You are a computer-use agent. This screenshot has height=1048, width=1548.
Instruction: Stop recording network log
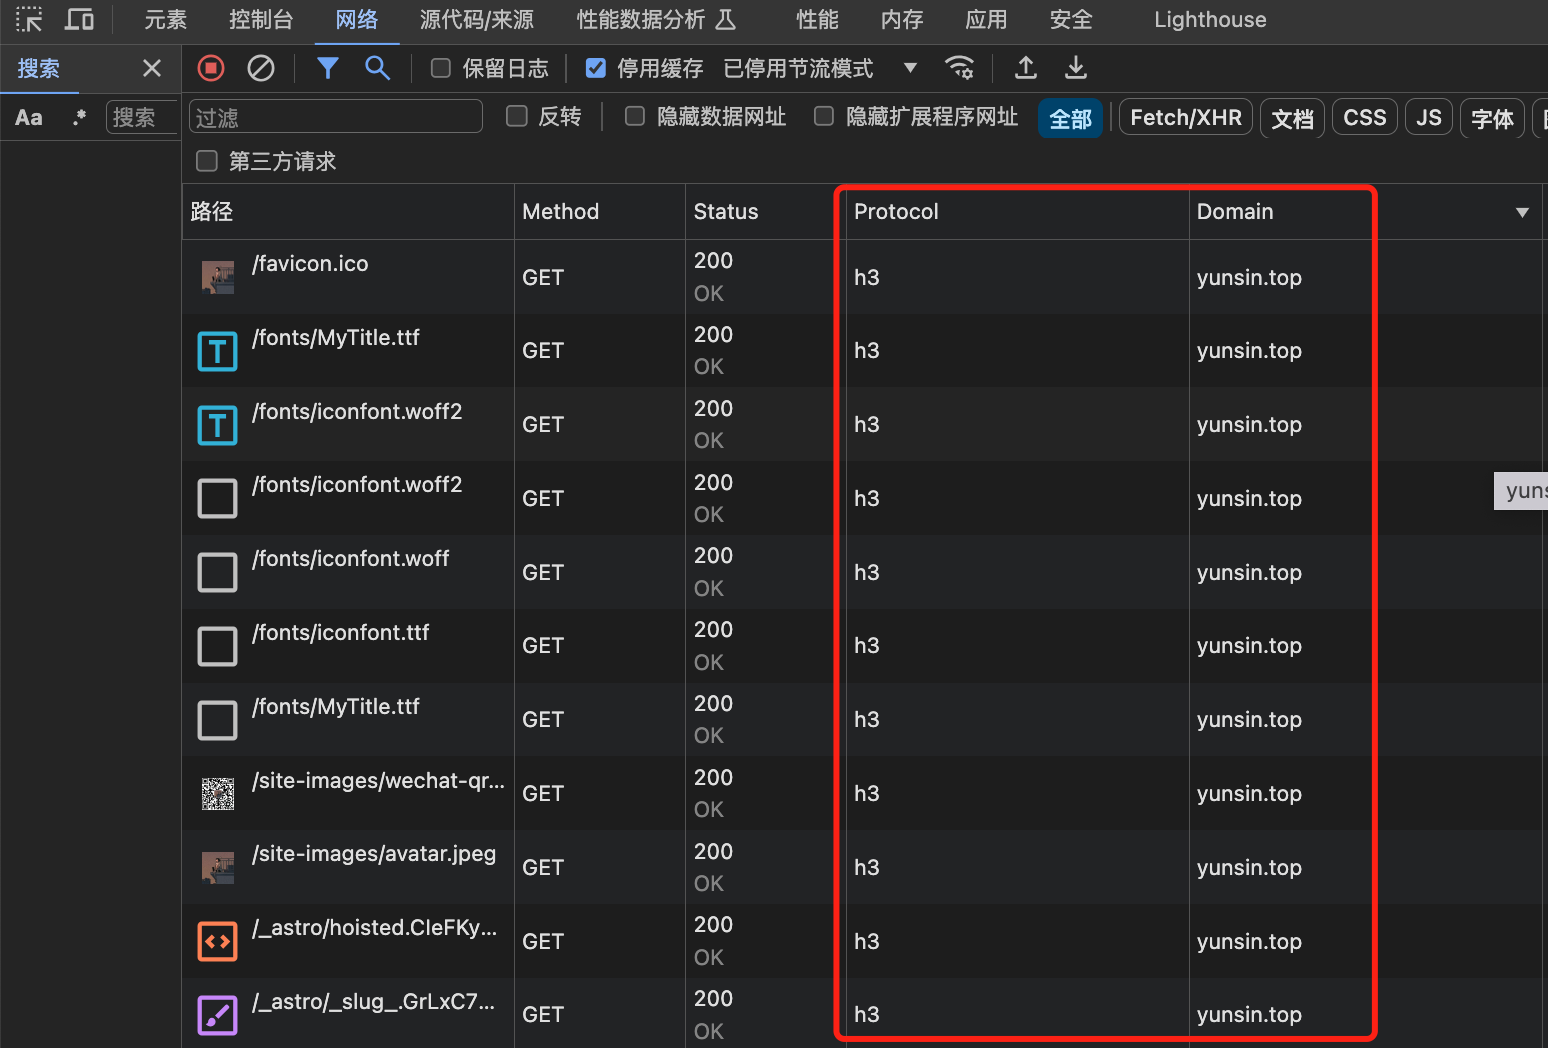(x=211, y=68)
